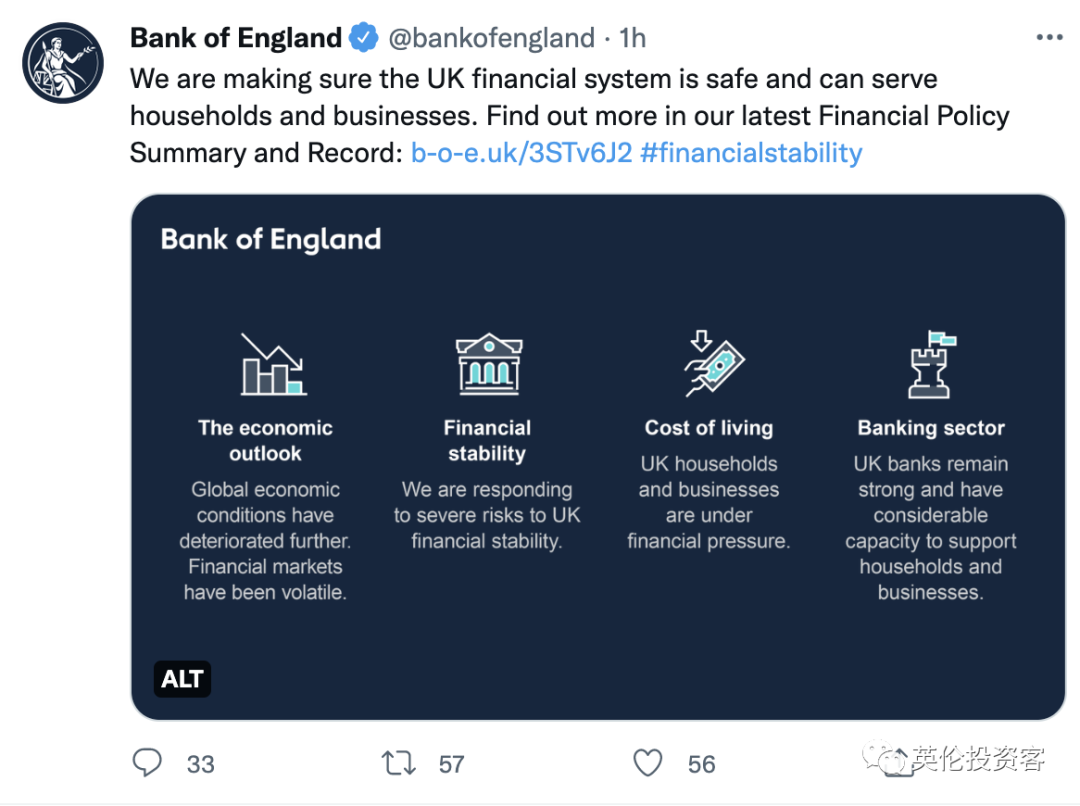Viewport: 1080px width, 806px height.
Task: Open the #financialstability hashtag
Action: (751, 153)
